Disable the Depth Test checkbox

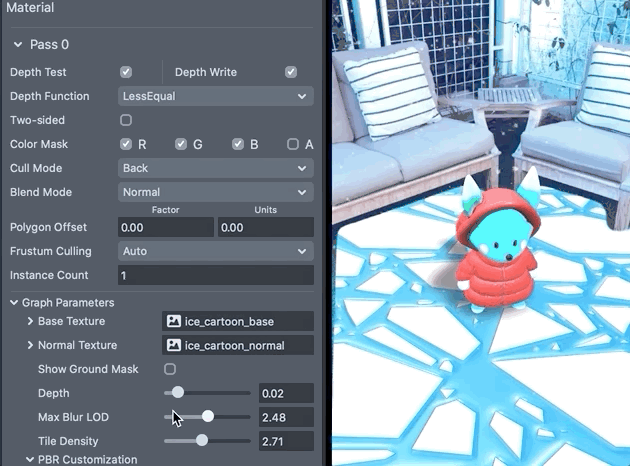tap(126, 72)
